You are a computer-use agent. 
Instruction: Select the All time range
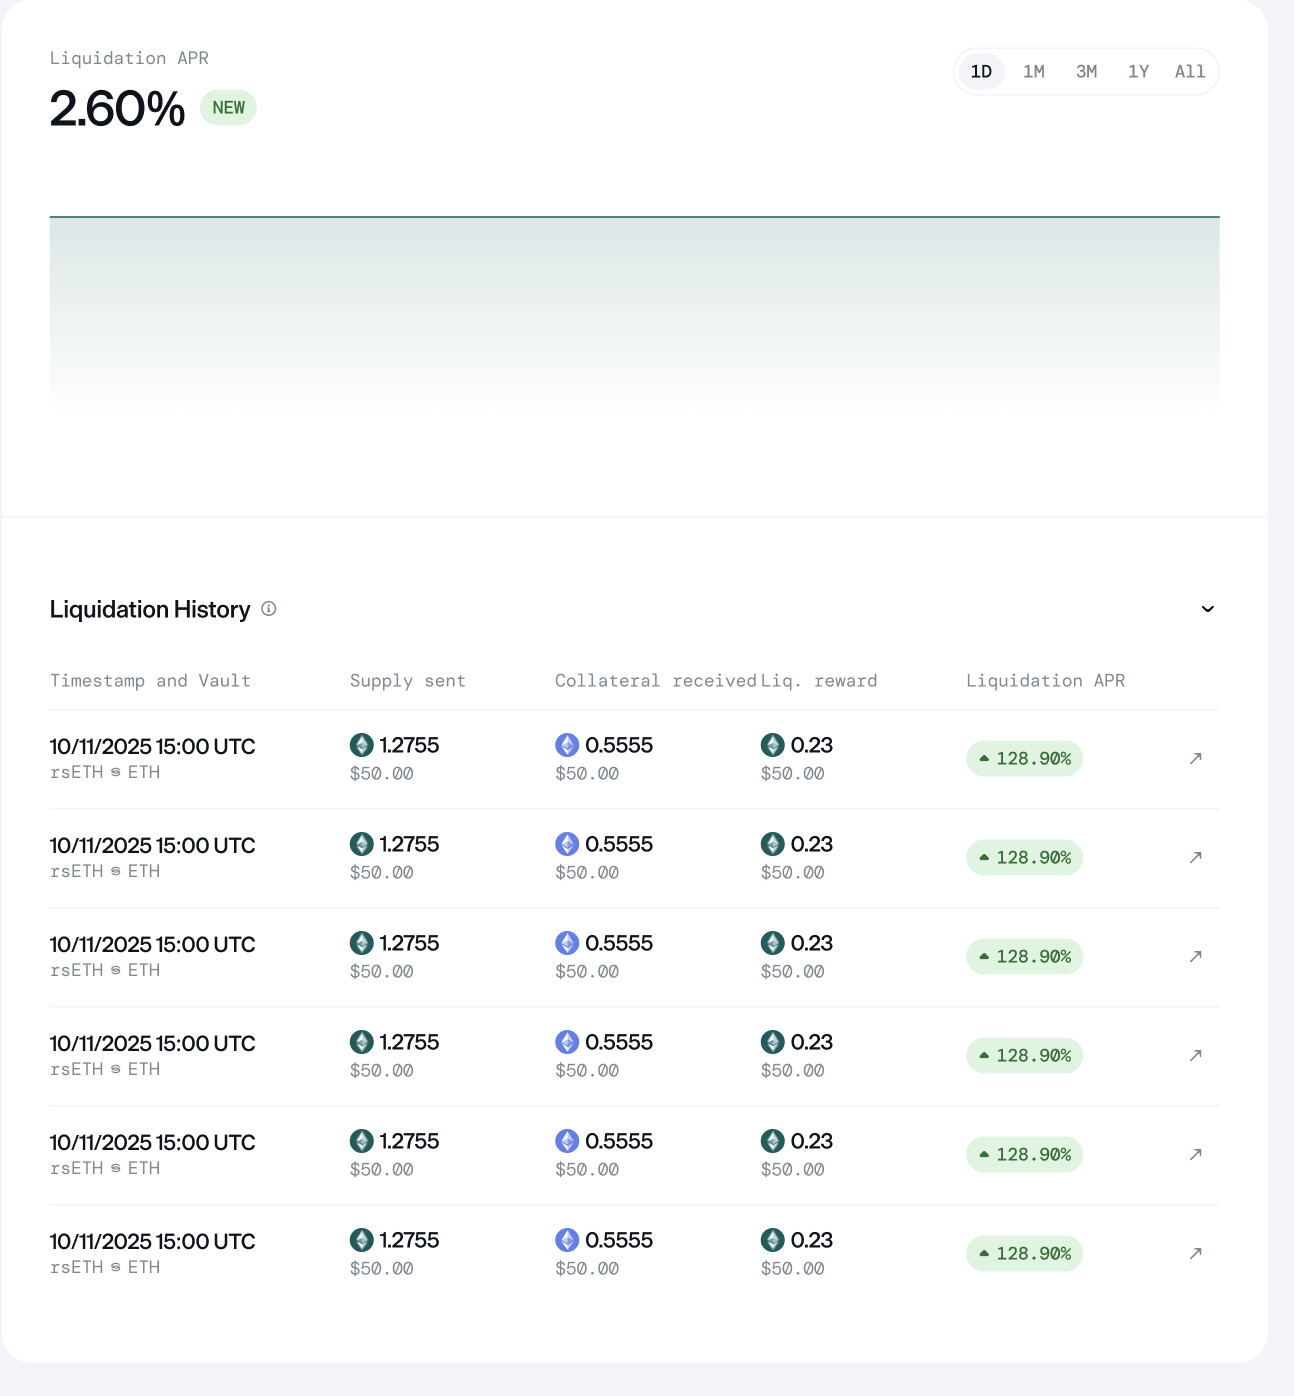[x=1190, y=72]
